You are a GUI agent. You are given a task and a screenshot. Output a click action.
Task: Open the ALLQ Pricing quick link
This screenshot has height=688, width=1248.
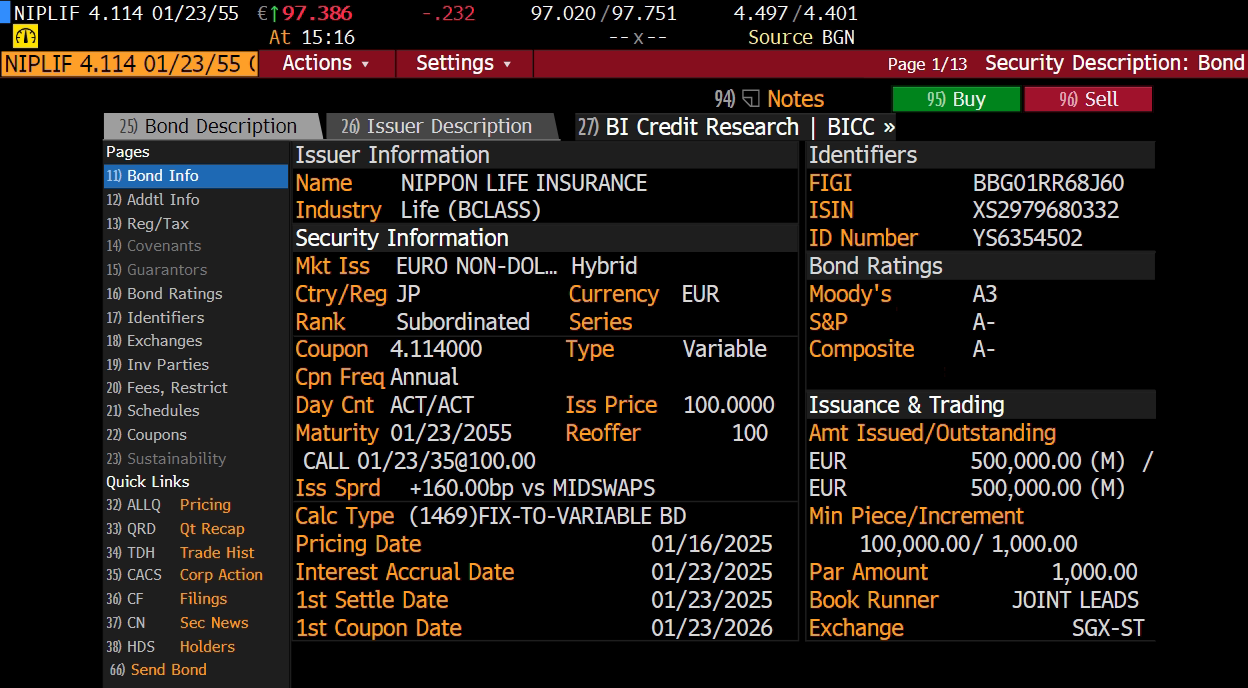pyautogui.click(x=168, y=505)
